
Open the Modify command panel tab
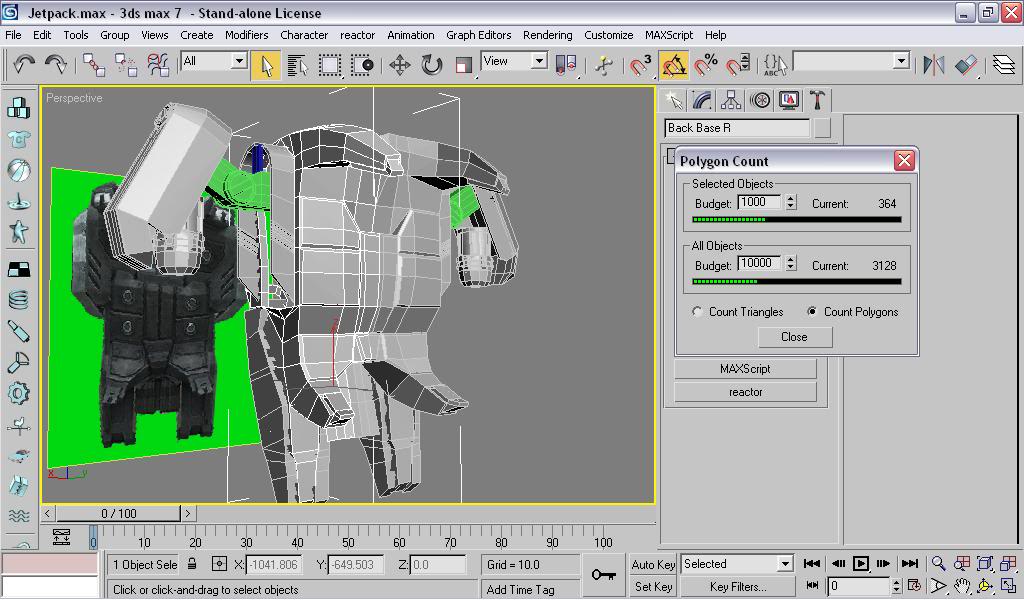pos(702,100)
